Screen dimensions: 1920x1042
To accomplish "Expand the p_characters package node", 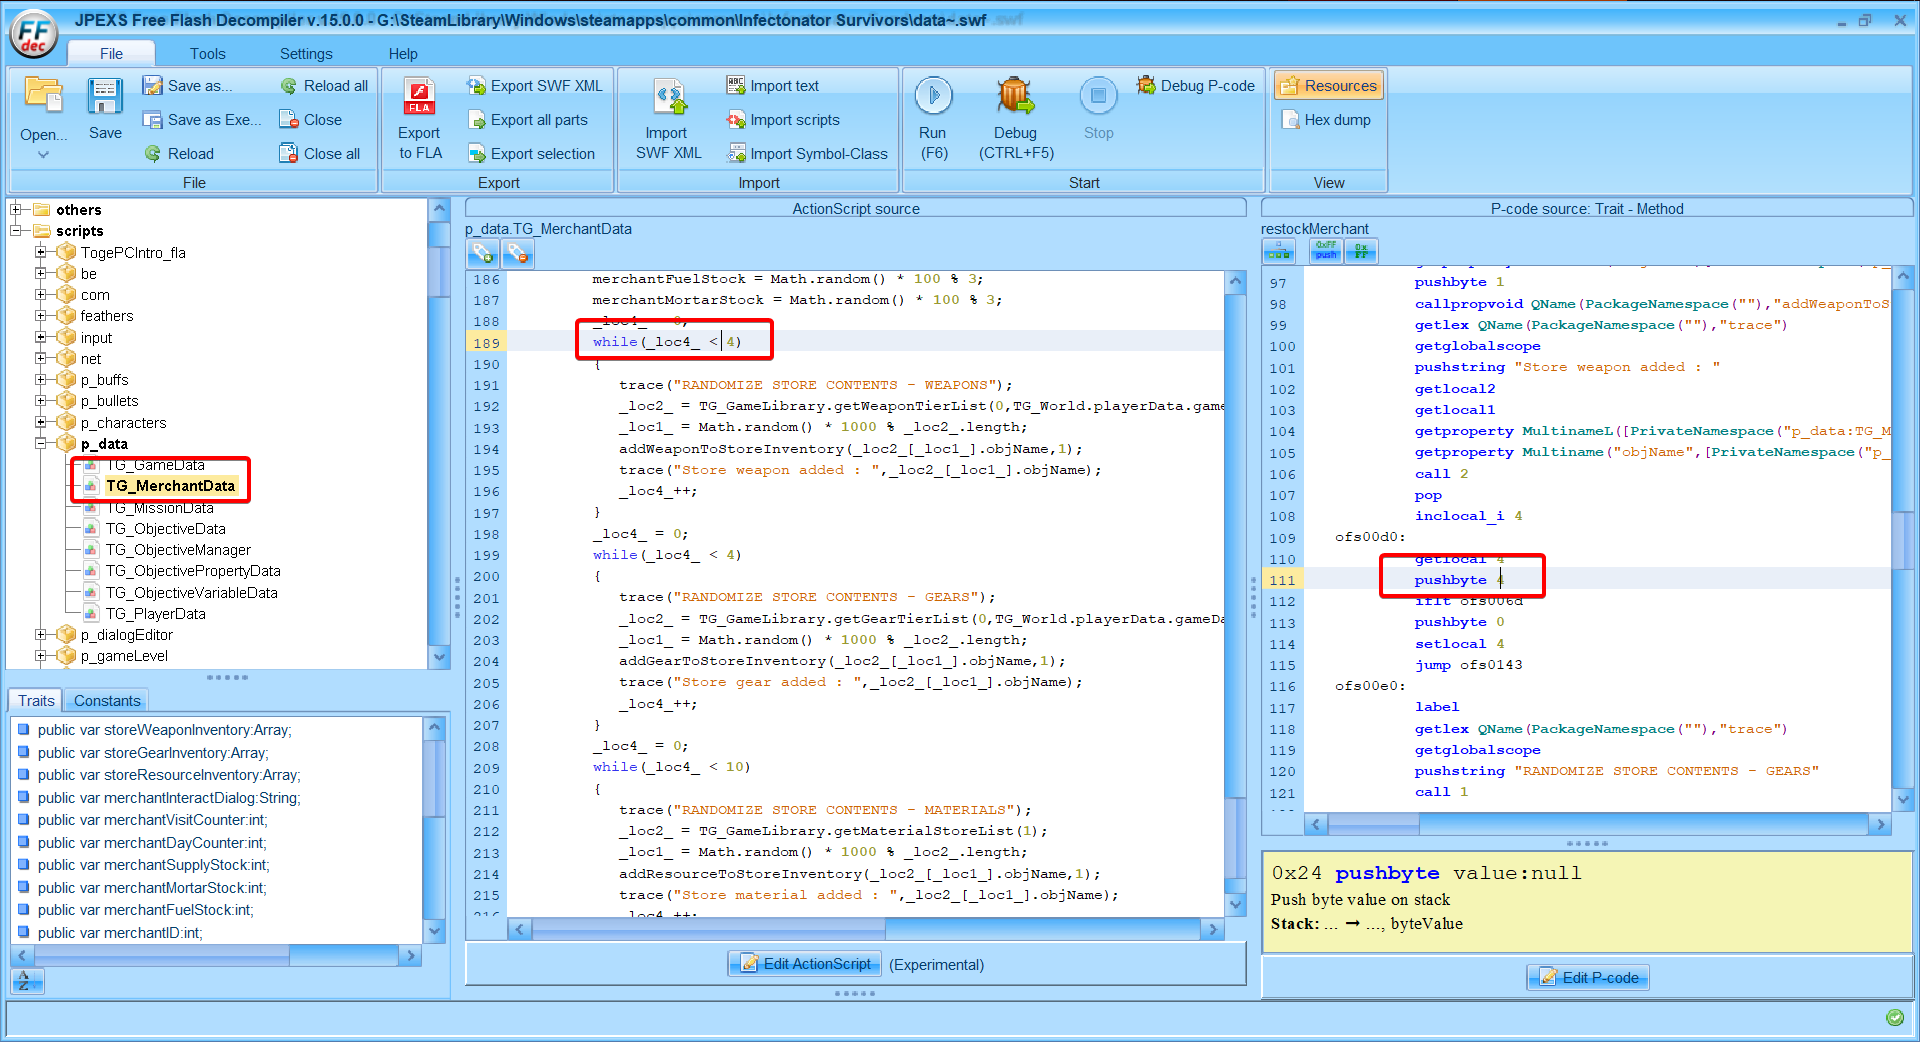I will [x=41, y=422].
